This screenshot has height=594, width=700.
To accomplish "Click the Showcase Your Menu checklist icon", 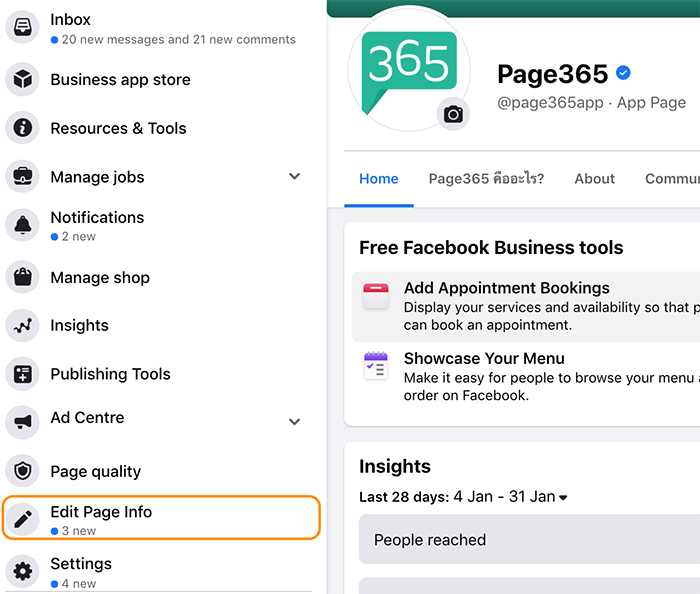I will (376, 366).
